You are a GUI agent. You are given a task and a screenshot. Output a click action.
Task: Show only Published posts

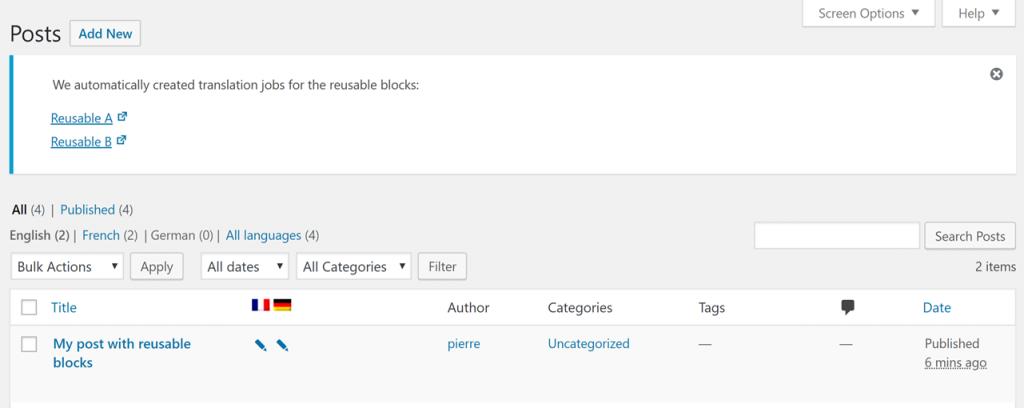87,210
